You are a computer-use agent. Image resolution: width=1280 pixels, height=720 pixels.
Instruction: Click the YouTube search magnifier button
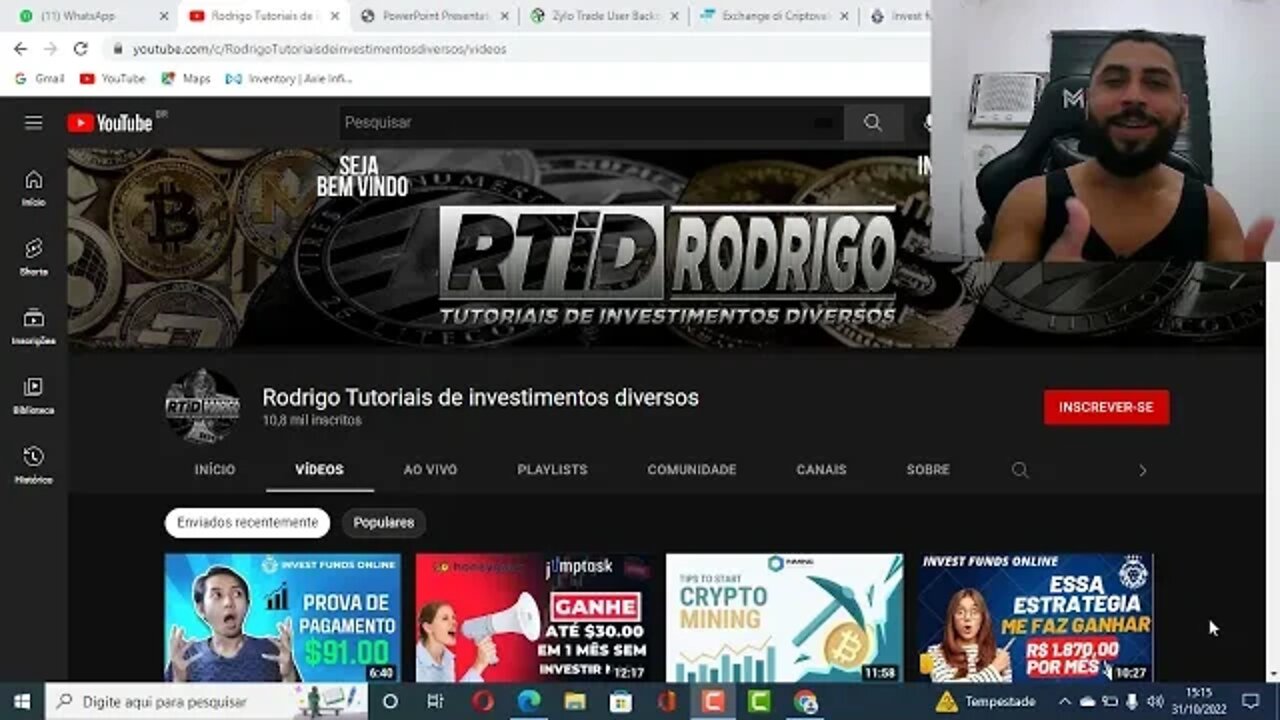pyautogui.click(x=873, y=122)
